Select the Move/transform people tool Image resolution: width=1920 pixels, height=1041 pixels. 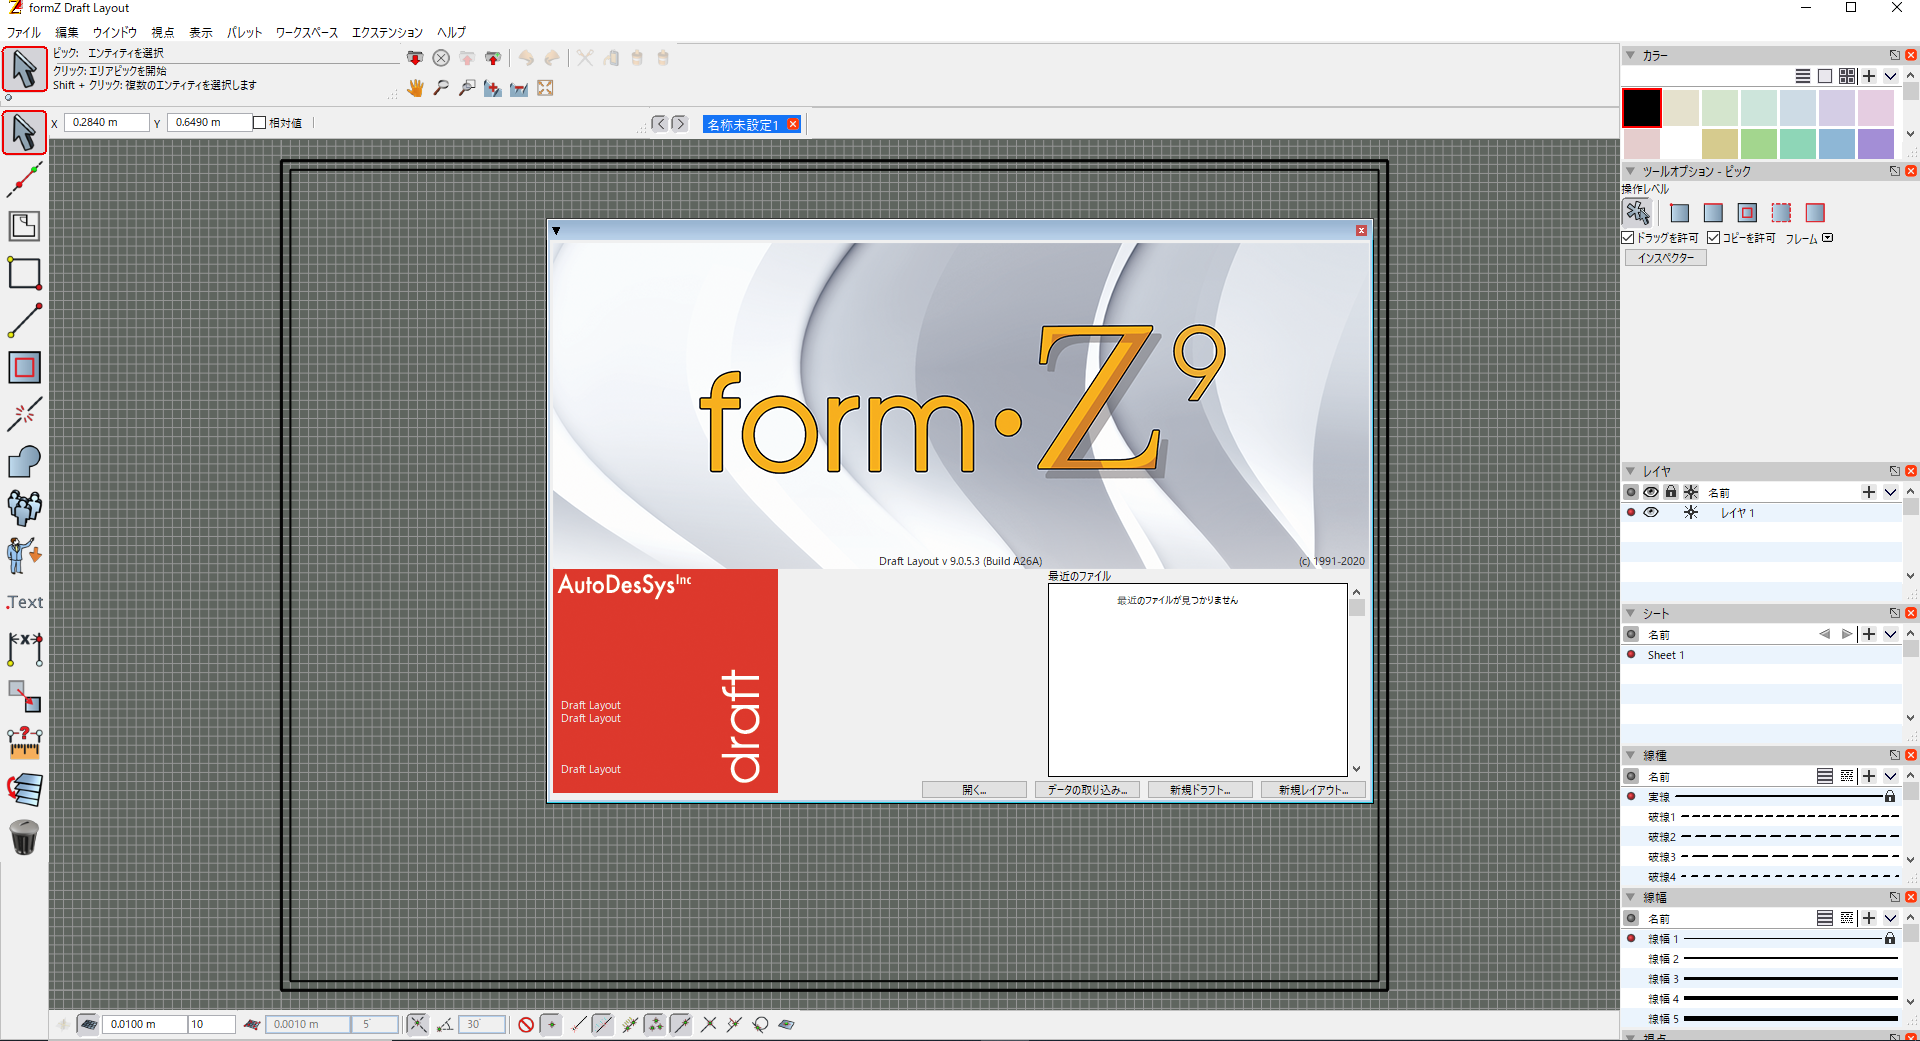coord(24,508)
